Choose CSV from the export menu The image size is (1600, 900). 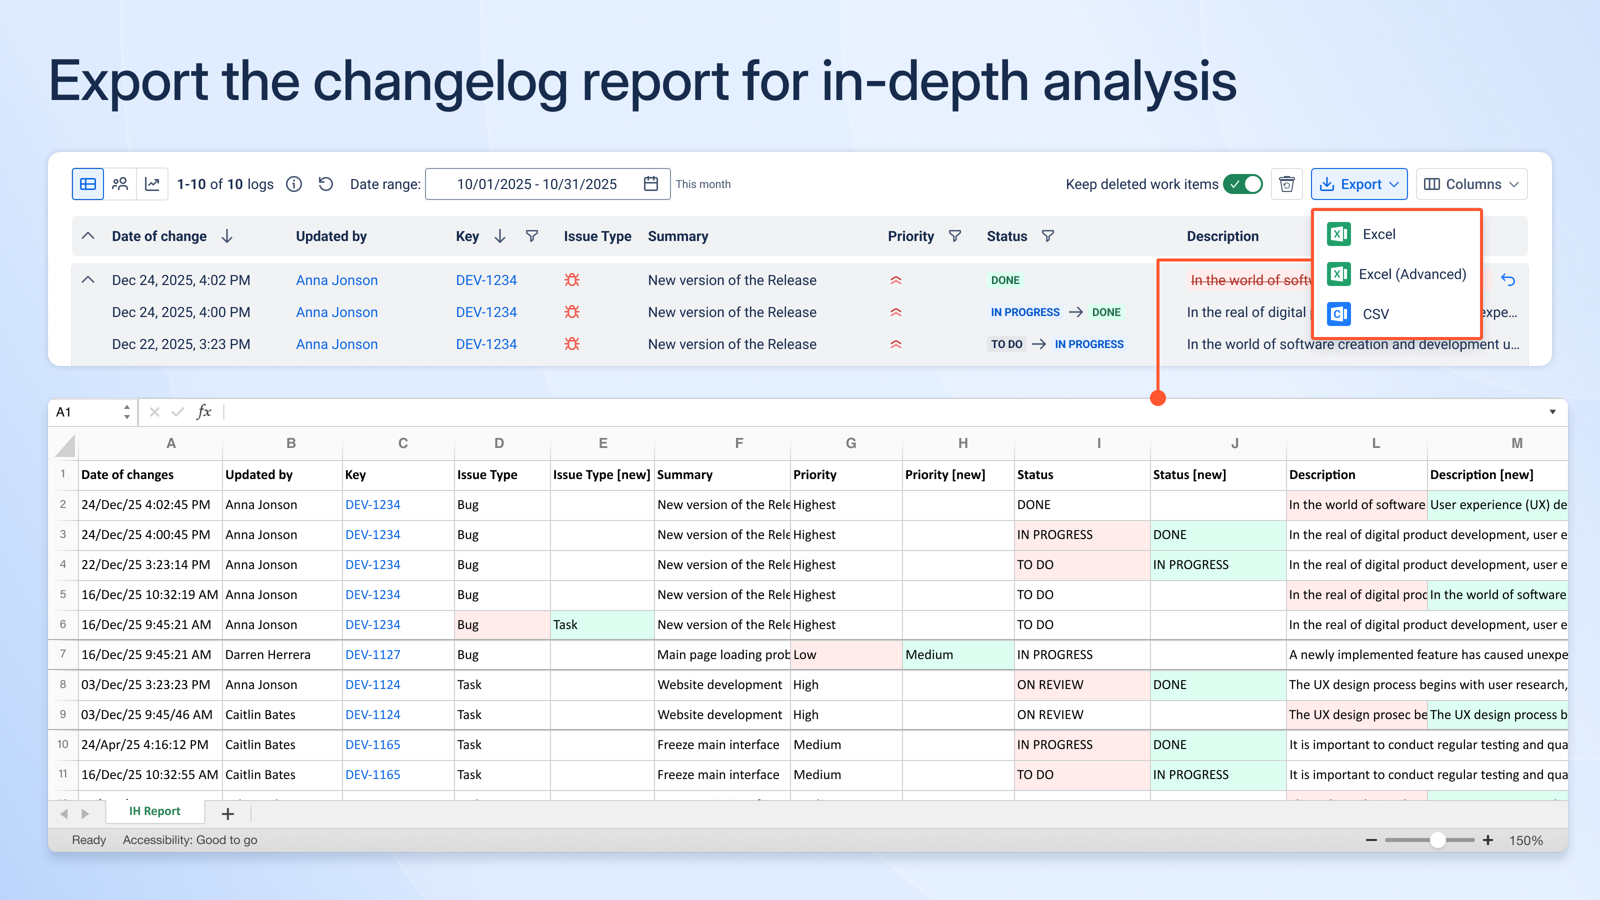(x=1376, y=313)
